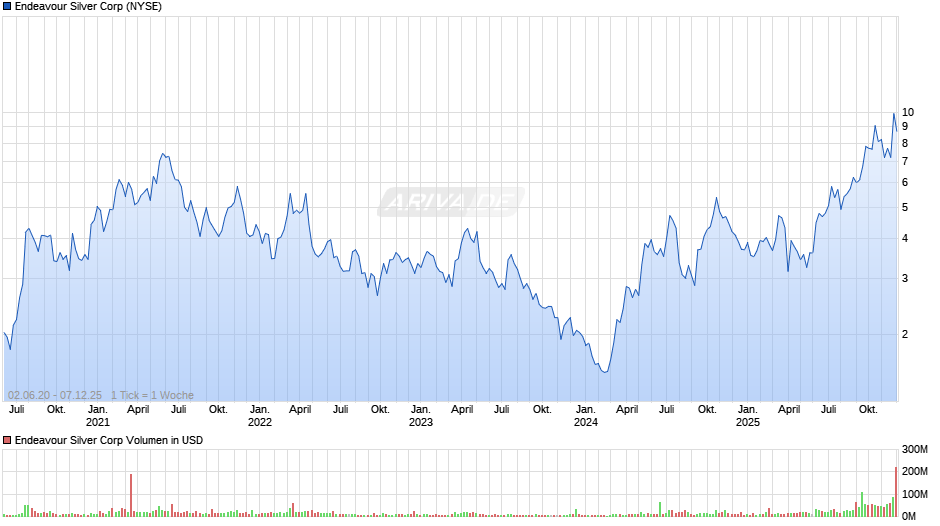940x526 pixels.
Task: Click the volume axis label '0M'
Action: [909, 516]
